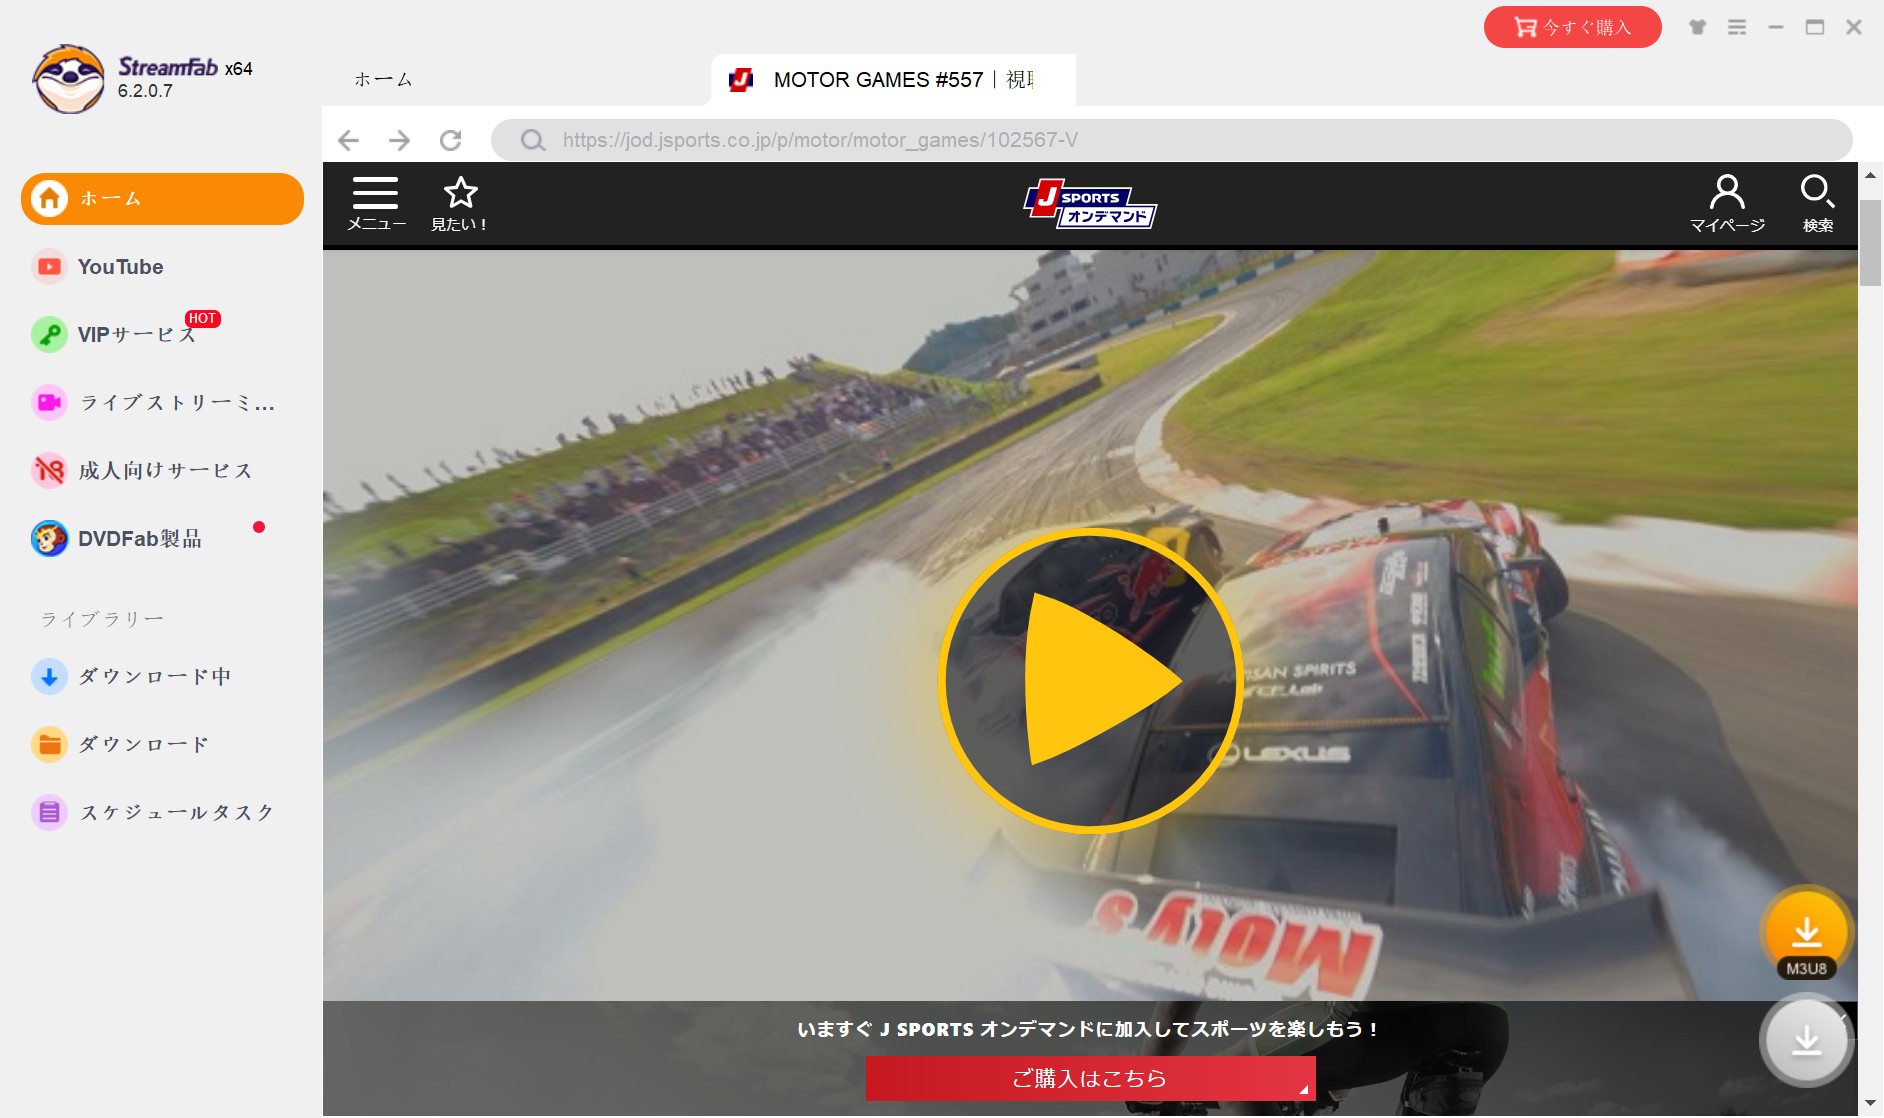Screen dimensions: 1884x1118
Task: Click the J SPORTS オンデマンド logo
Action: click(x=1090, y=204)
